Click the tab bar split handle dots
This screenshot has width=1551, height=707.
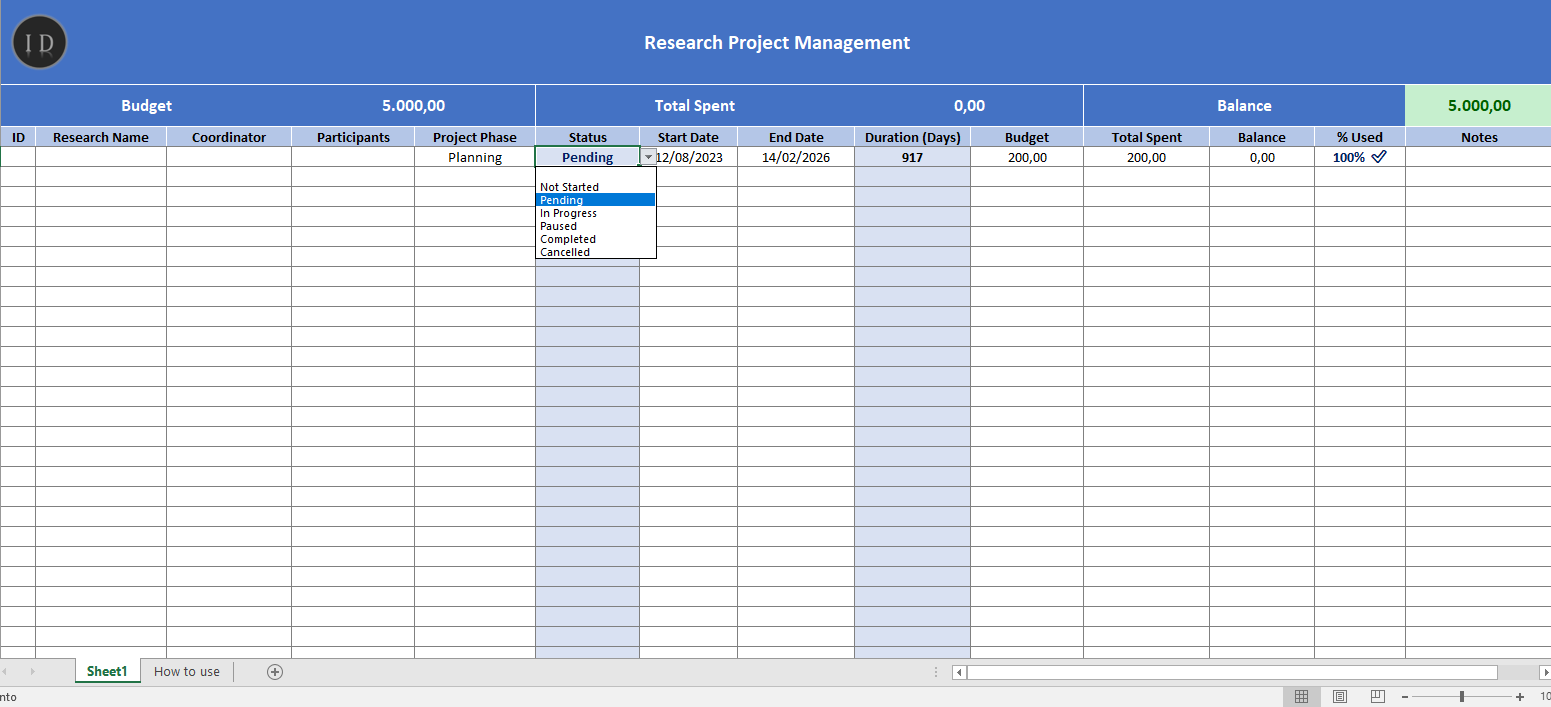936,672
